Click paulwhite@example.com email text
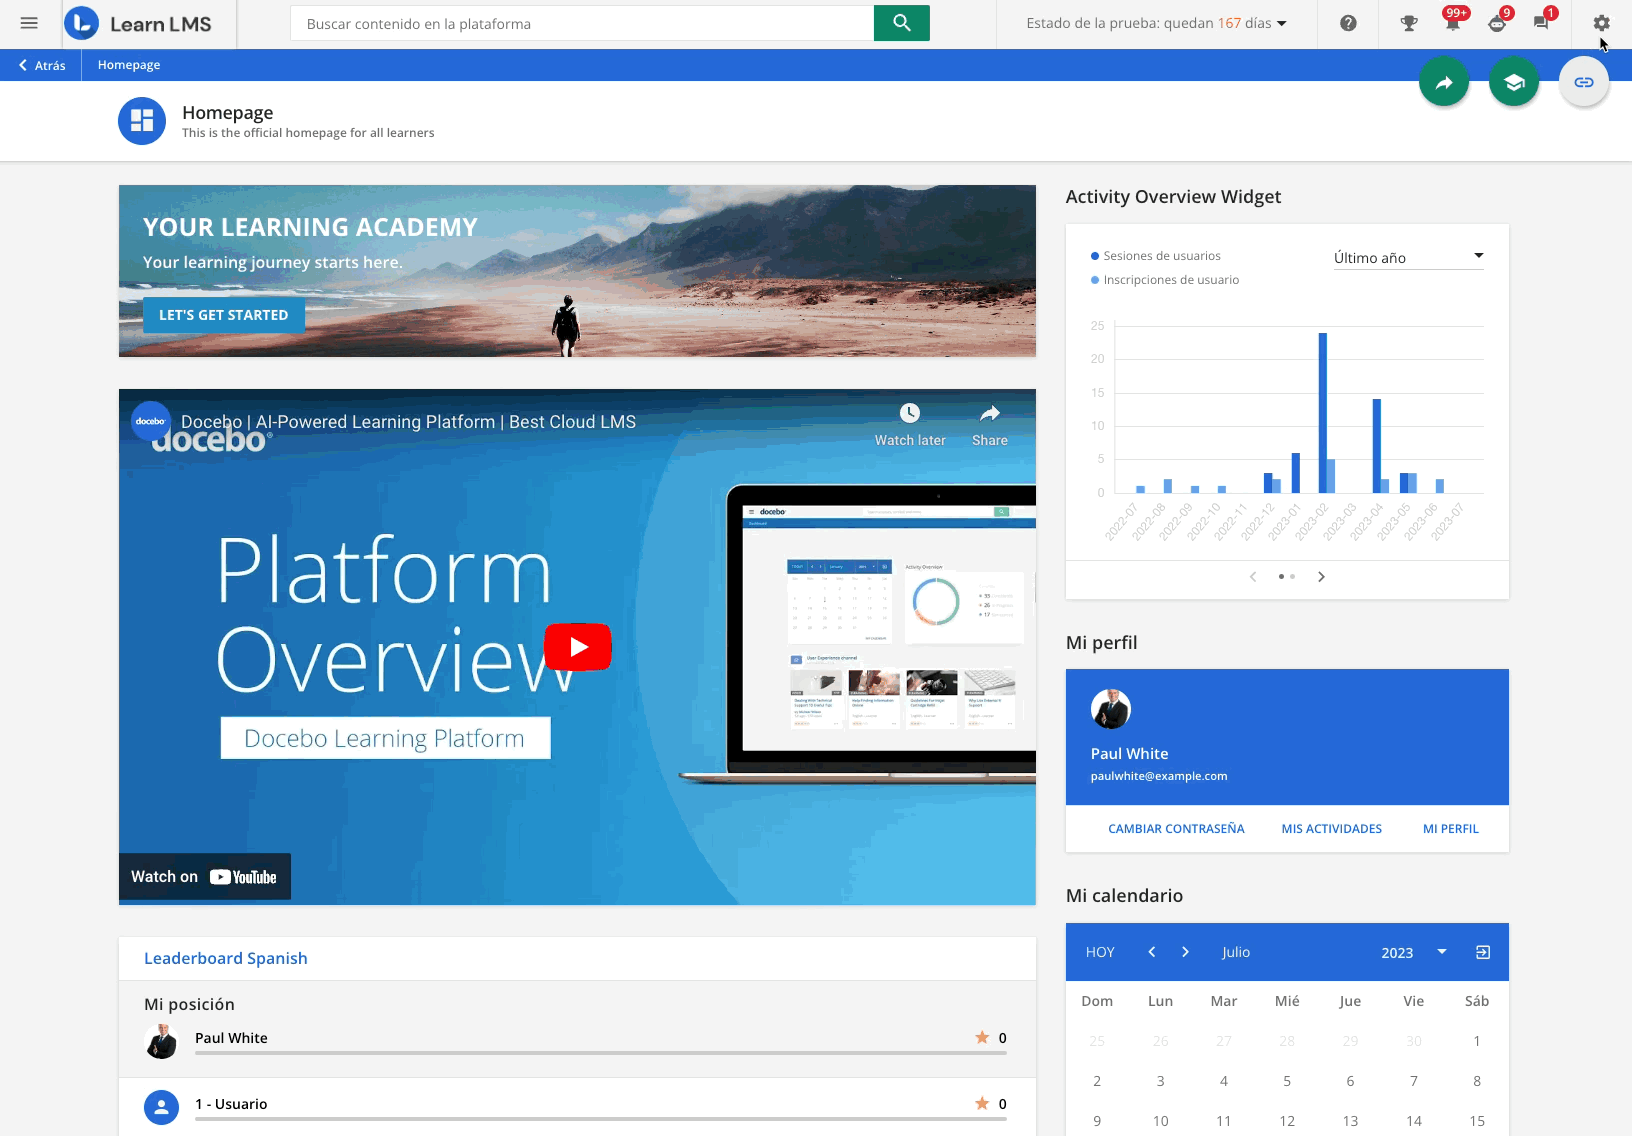1632x1136 pixels. pyautogui.click(x=1159, y=776)
